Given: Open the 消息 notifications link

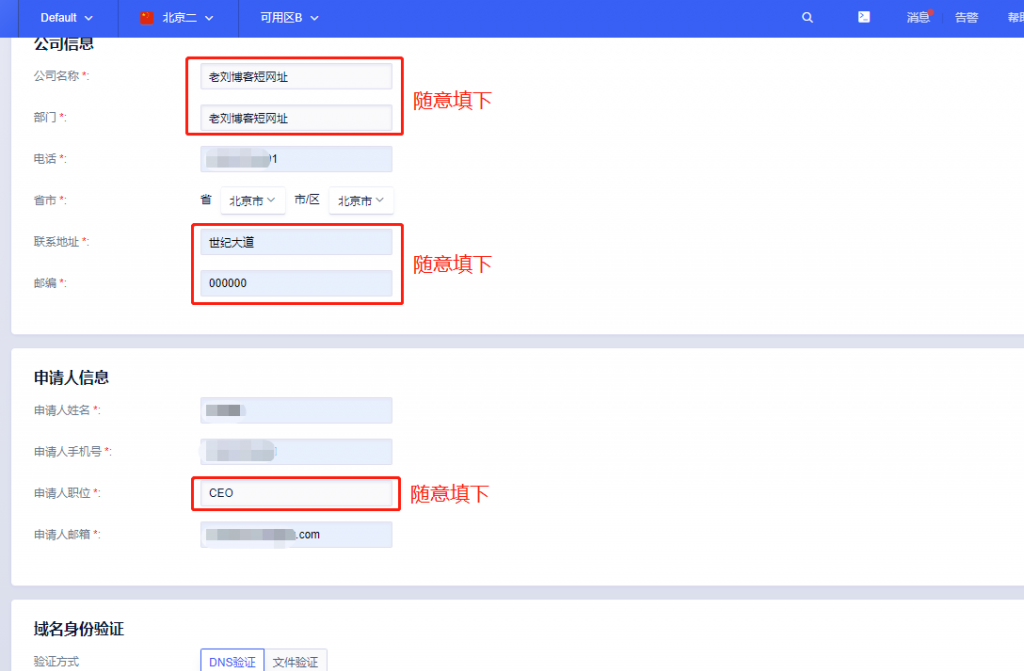Looking at the screenshot, I should (918, 18).
